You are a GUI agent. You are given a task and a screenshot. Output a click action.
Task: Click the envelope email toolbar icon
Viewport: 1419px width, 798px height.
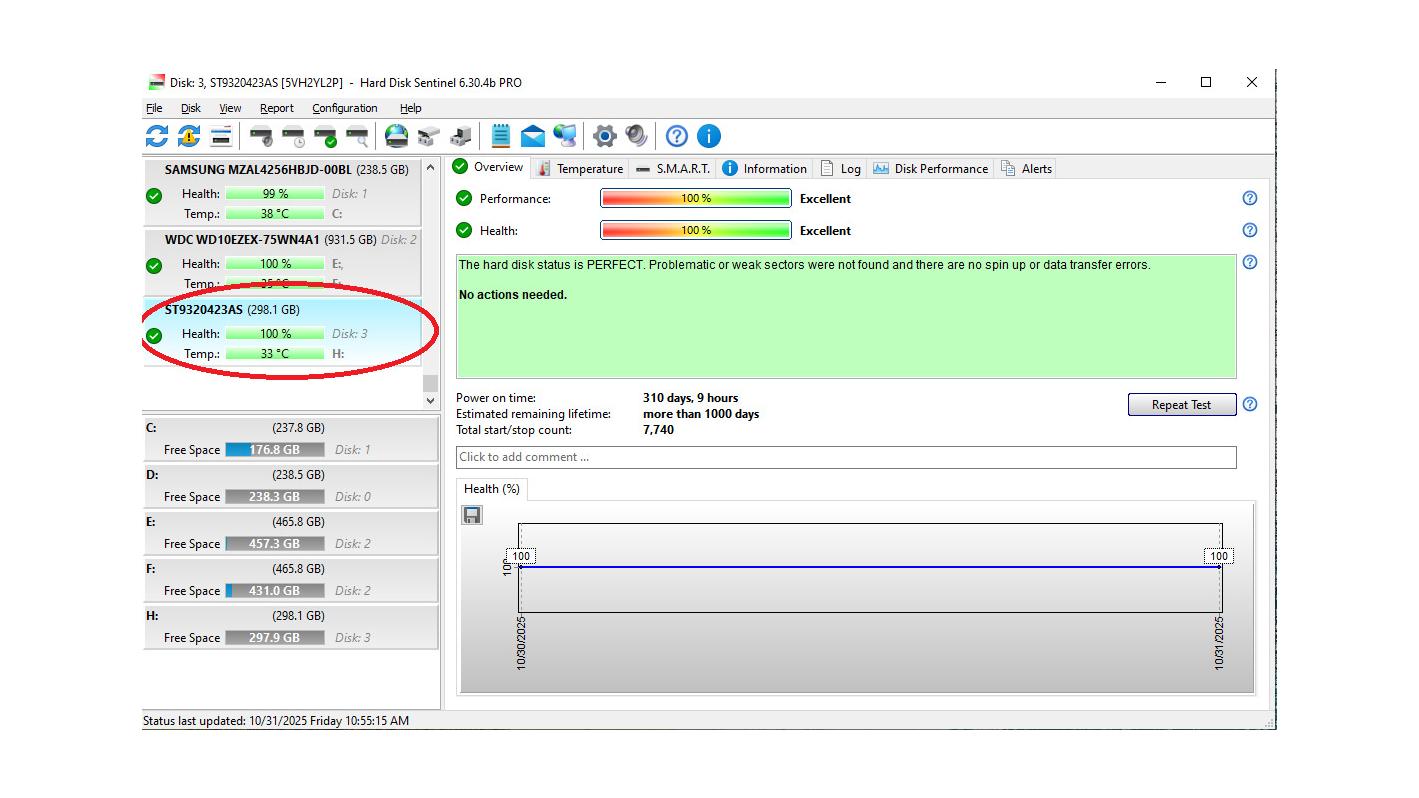[x=533, y=136]
